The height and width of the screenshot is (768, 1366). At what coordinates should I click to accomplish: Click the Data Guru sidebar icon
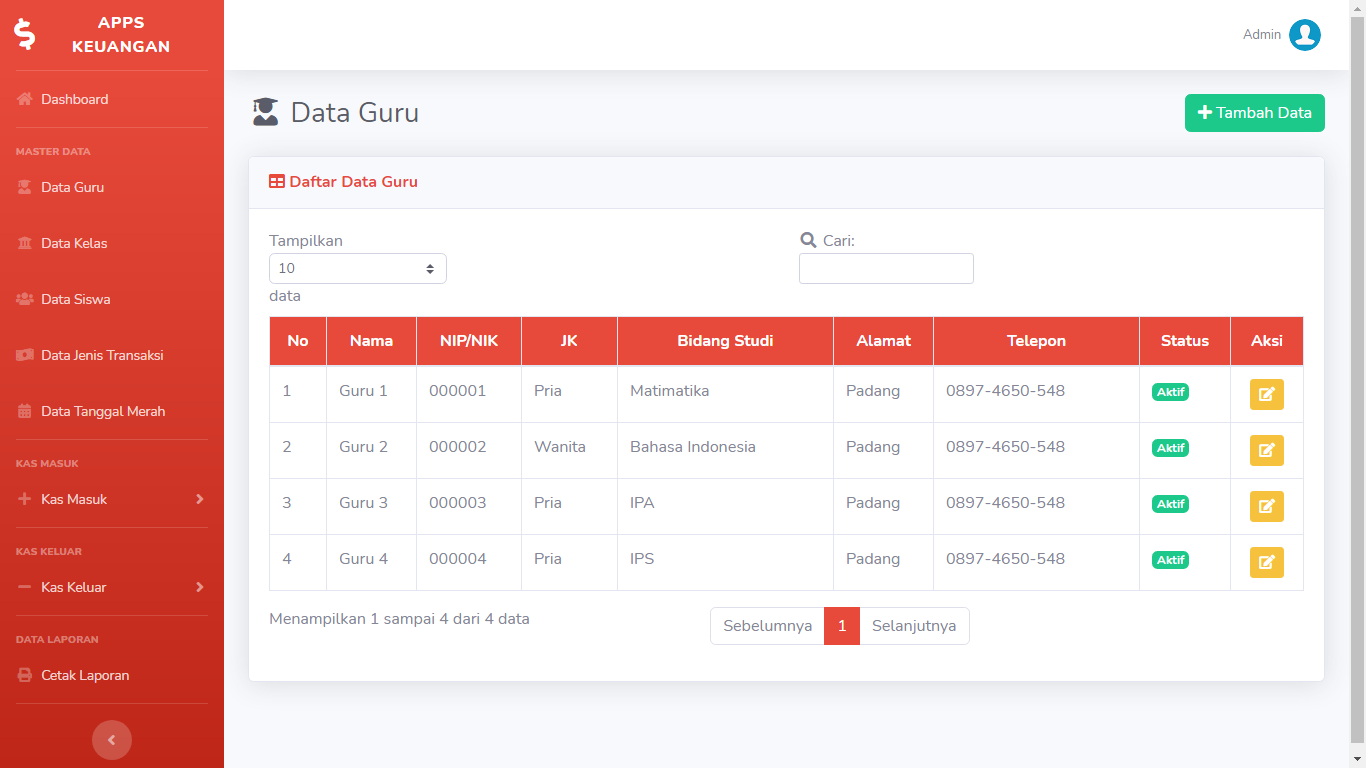[25, 187]
